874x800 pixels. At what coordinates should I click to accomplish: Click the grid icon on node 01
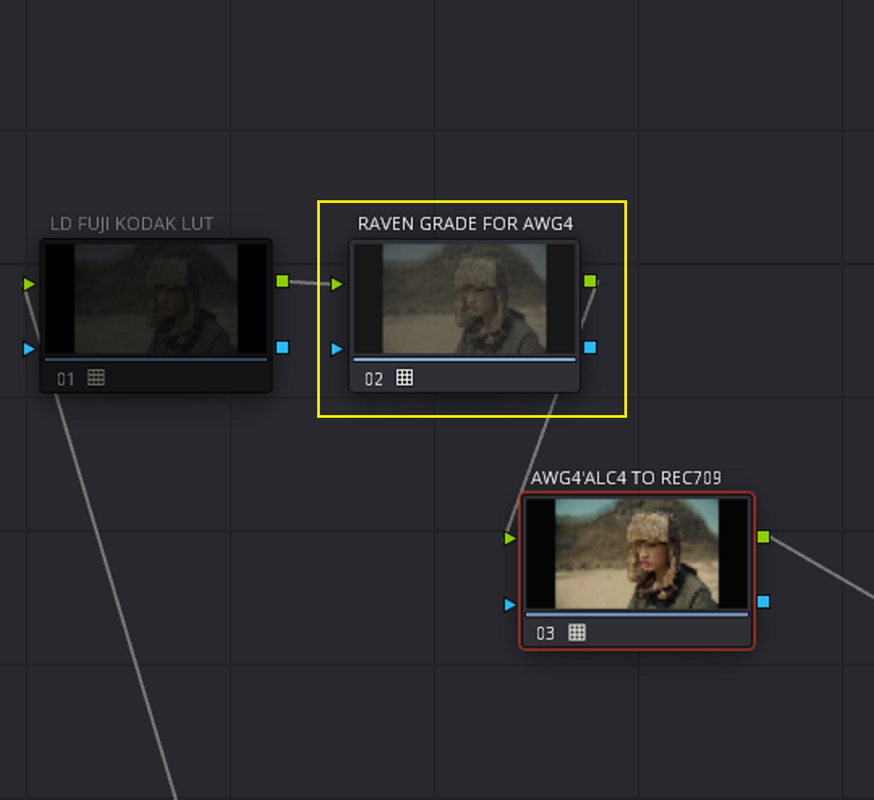96,378
